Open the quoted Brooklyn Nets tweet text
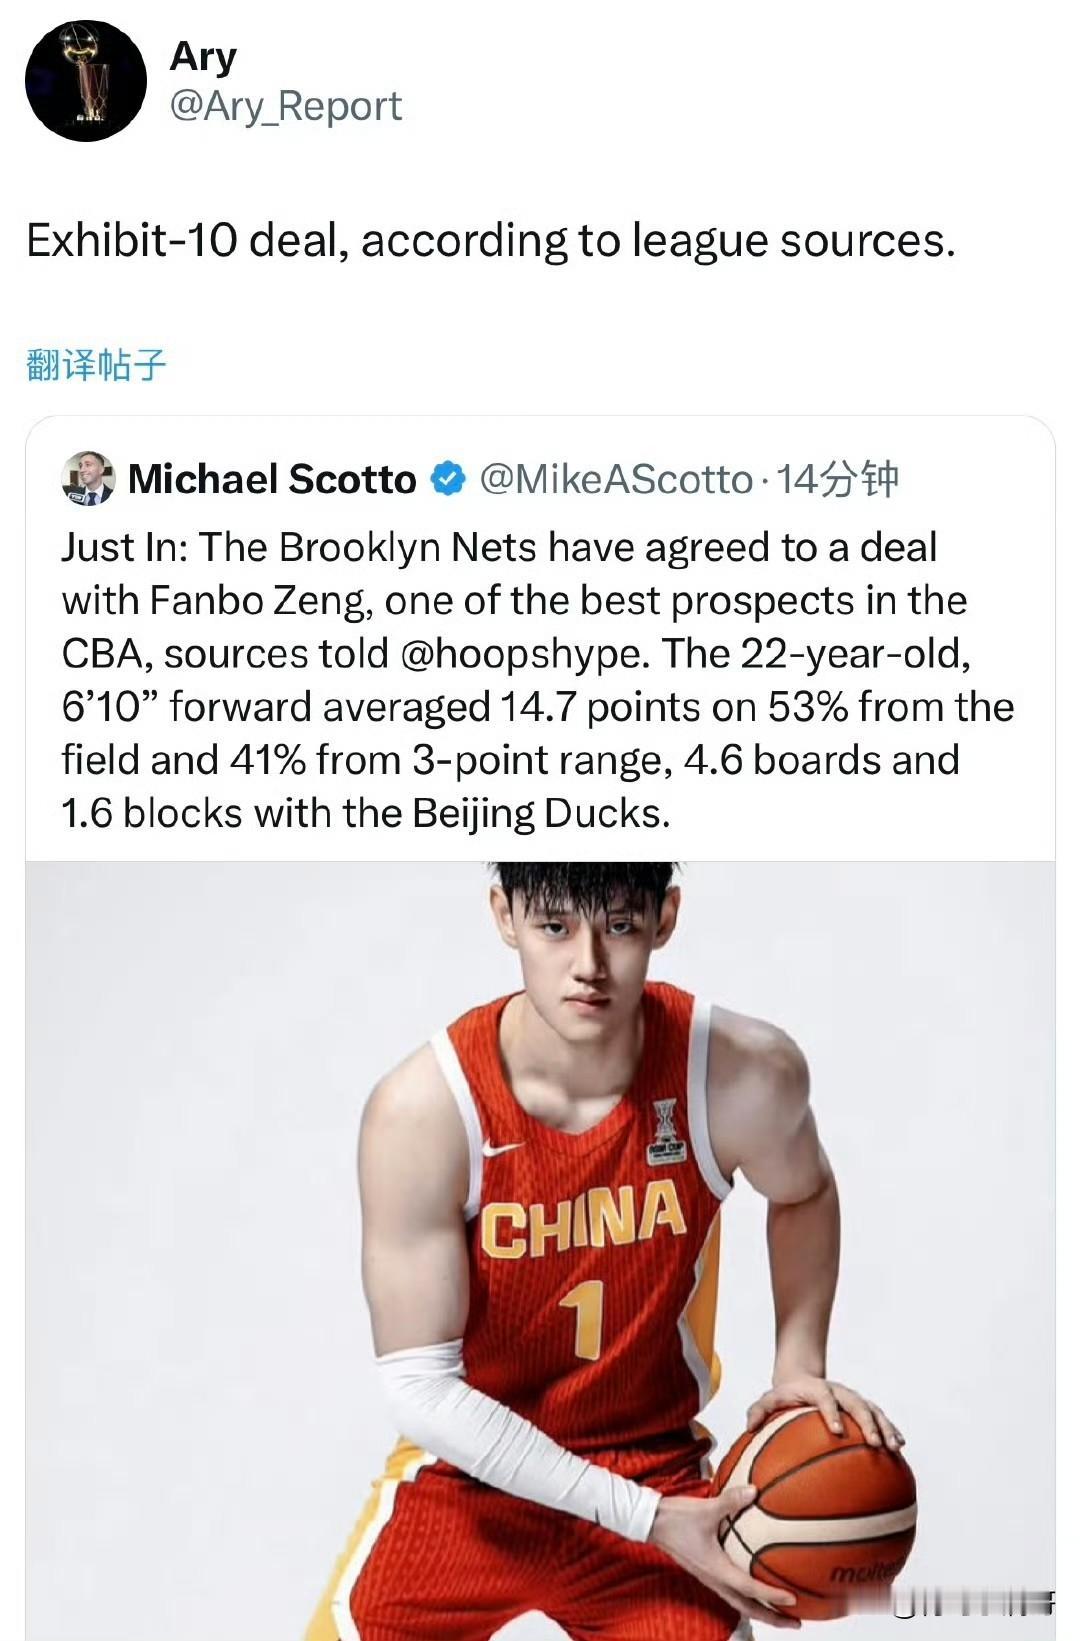The image size is (1080, 1641). (x=538, y=680)
